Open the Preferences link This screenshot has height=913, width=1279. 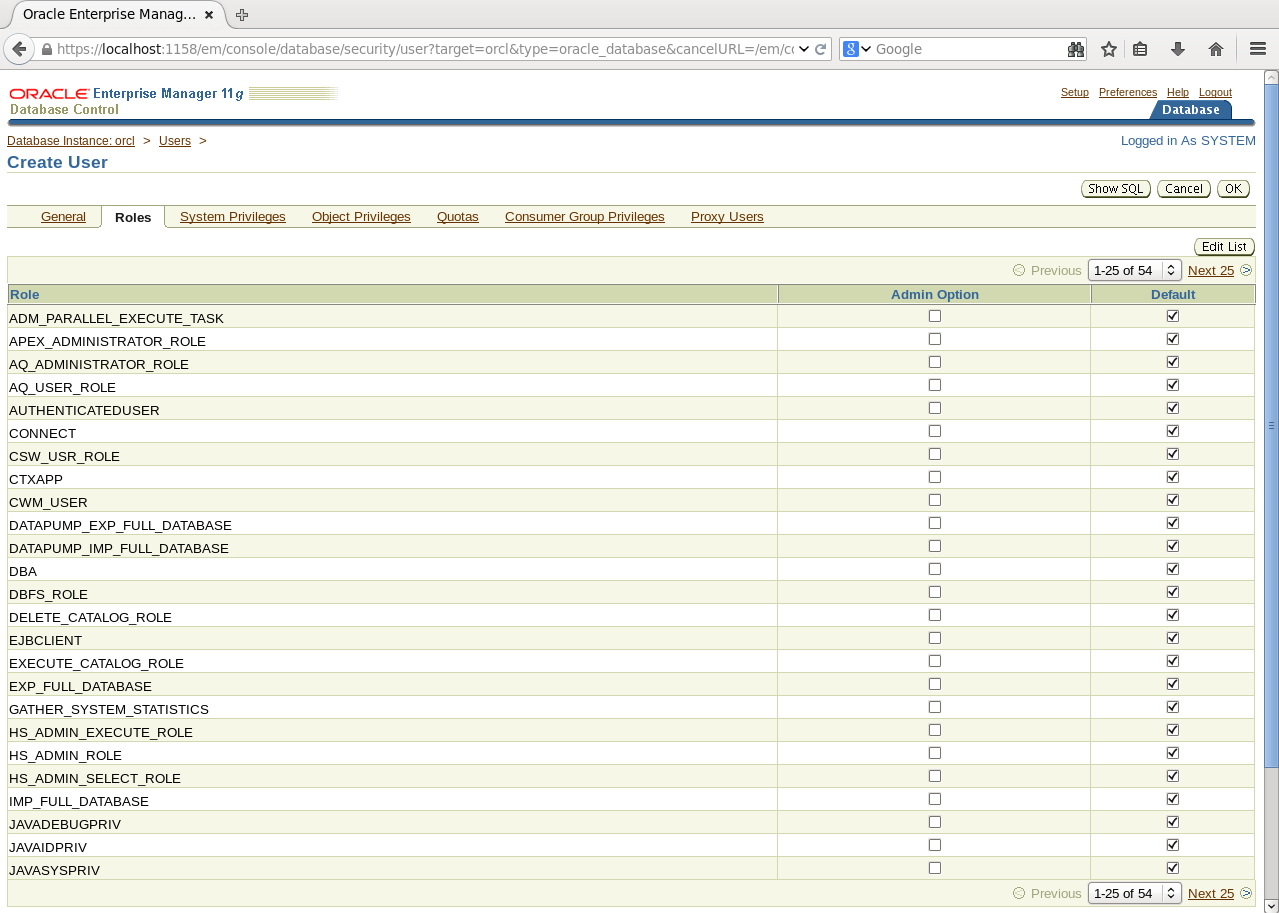click(x=1128, y=92)
